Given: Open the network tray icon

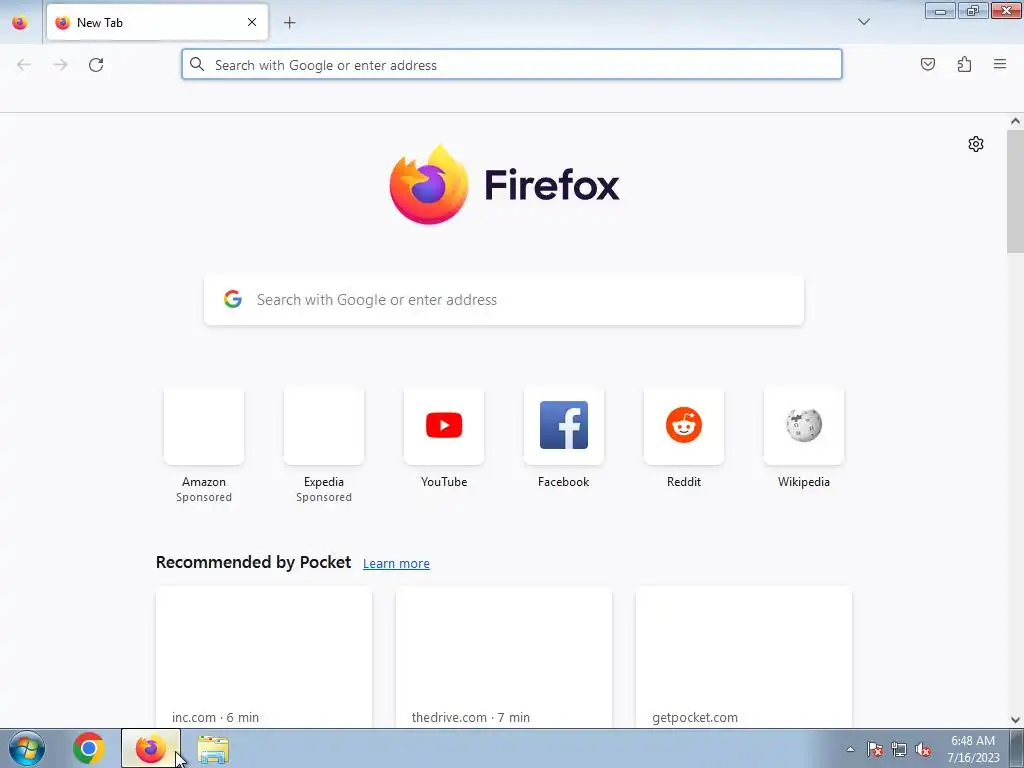Looking at the screenshot, I should (899, 749).
